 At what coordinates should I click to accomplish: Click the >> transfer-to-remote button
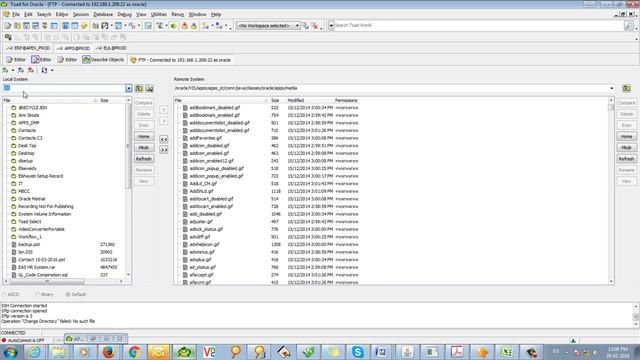(164, 150)
